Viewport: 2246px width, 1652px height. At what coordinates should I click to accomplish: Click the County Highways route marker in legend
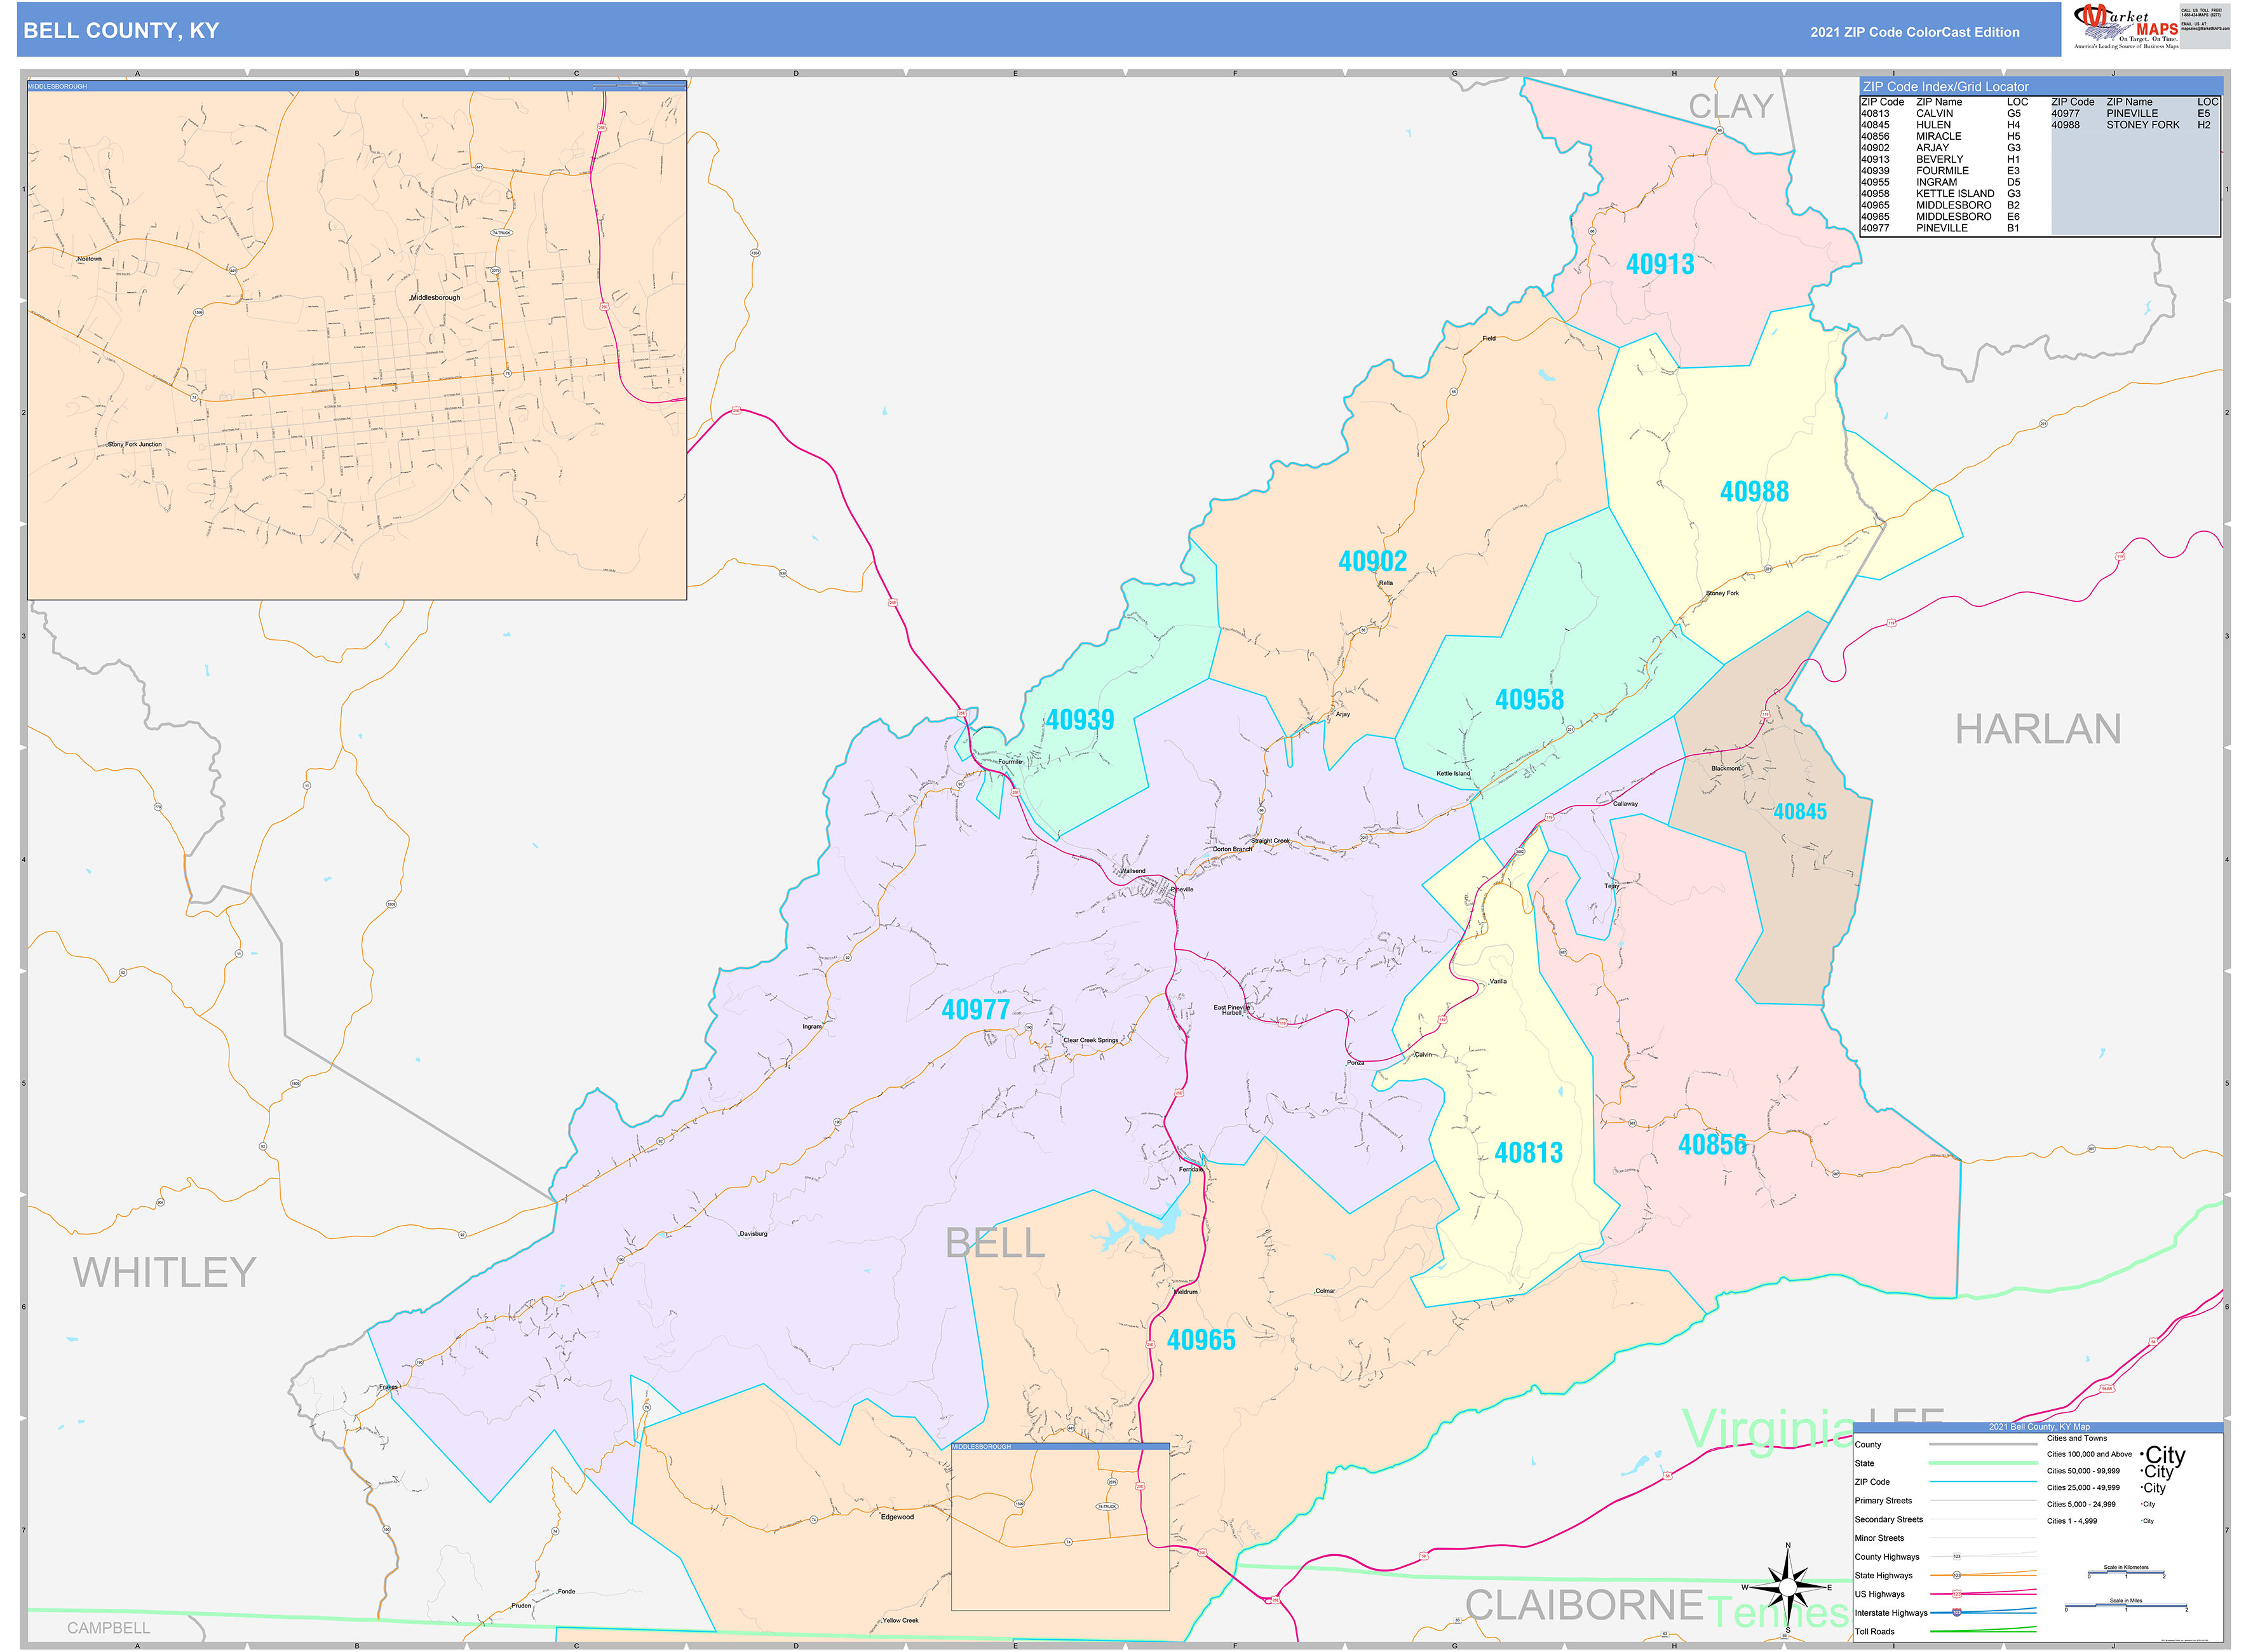[x=1958, y=1557]
